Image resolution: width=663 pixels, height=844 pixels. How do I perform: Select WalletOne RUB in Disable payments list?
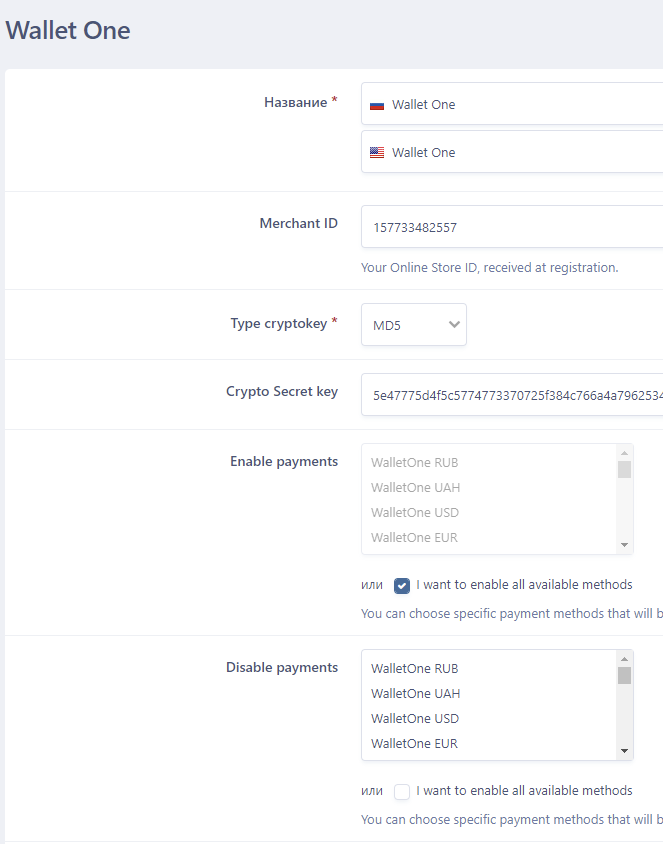coord(415,668)
